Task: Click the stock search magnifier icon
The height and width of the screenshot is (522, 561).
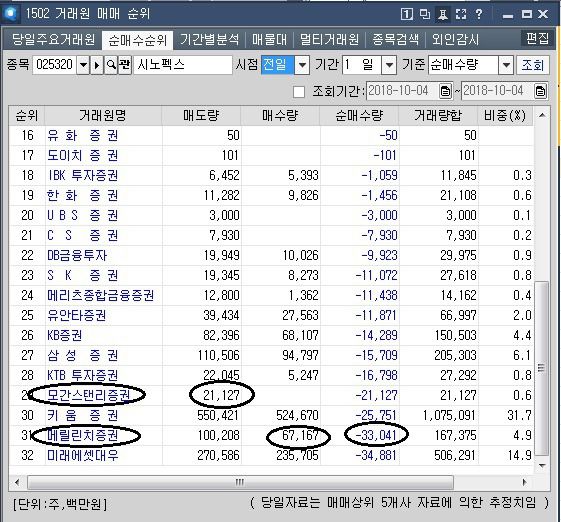Action: (x=111, y=65)
